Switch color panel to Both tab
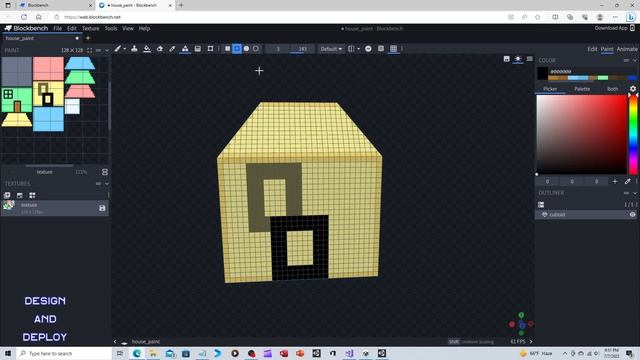 [x=612, y=89]
